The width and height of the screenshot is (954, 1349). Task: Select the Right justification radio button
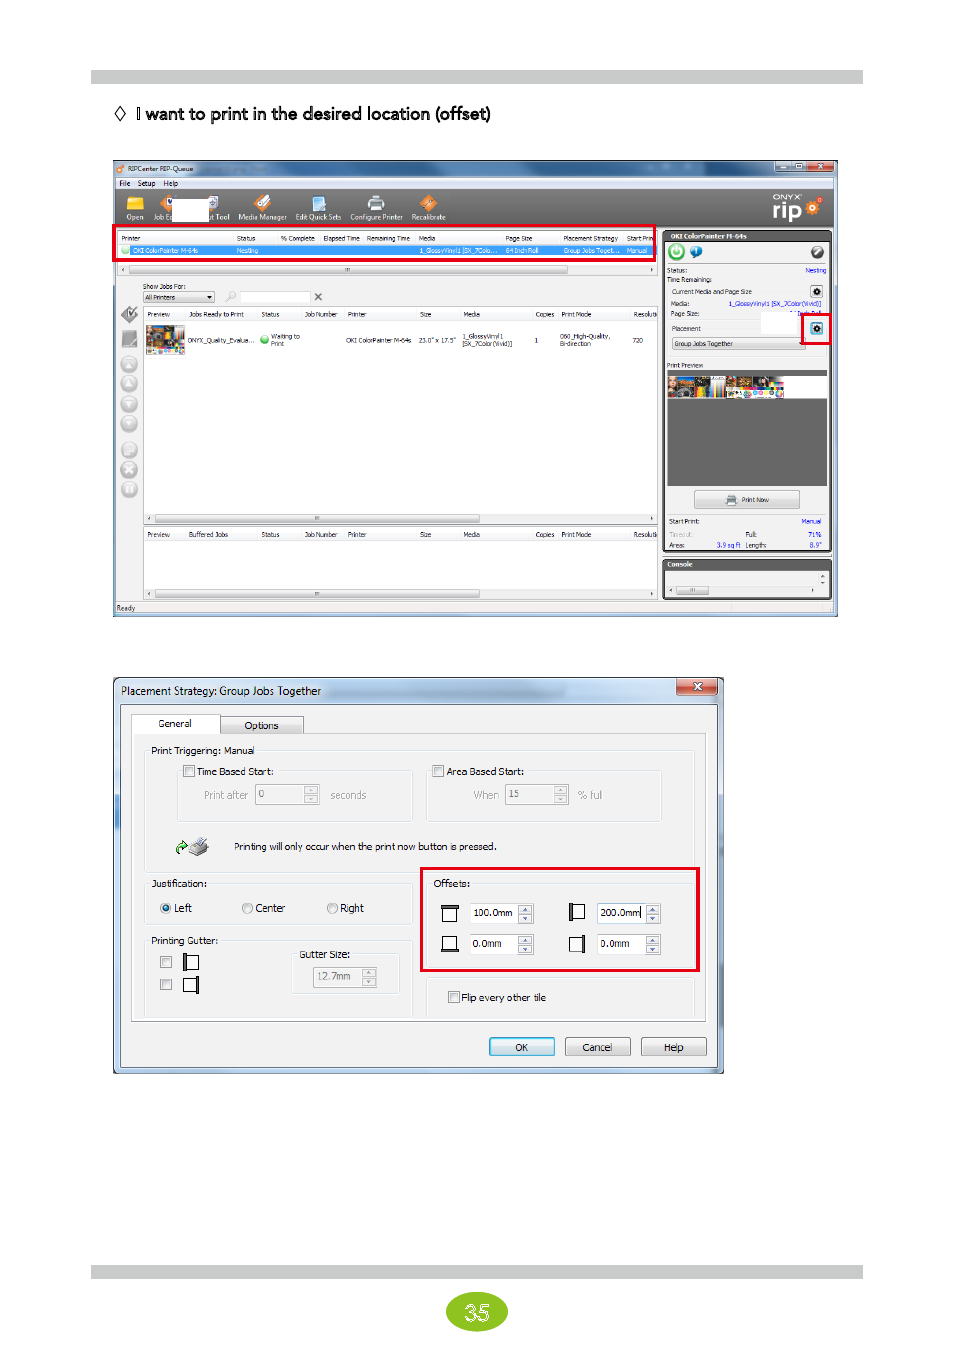332,908
